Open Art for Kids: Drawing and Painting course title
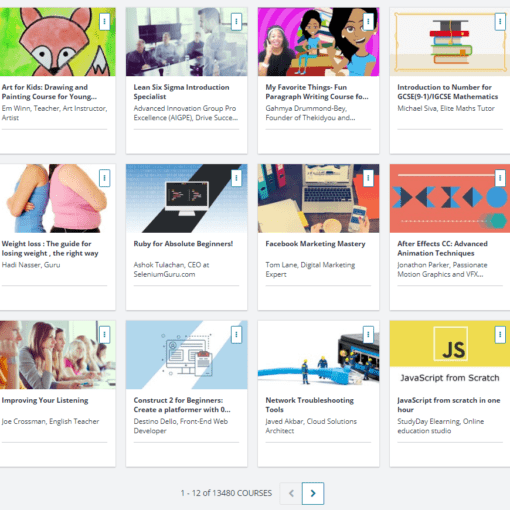The width and height of the screenshot is (510, 510). coord(49,92)
